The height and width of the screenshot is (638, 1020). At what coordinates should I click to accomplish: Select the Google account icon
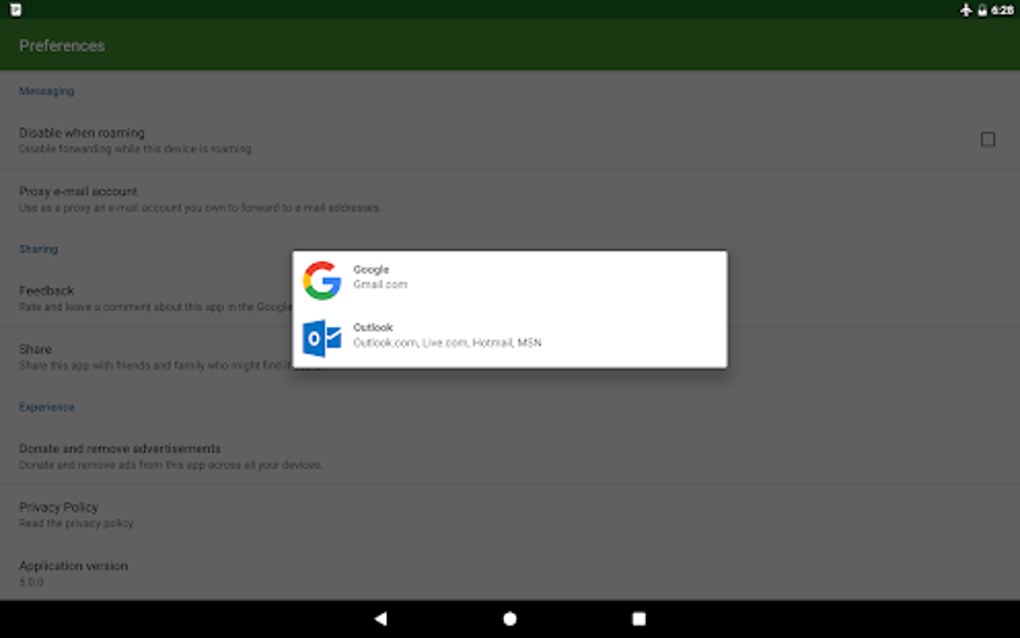322,280
